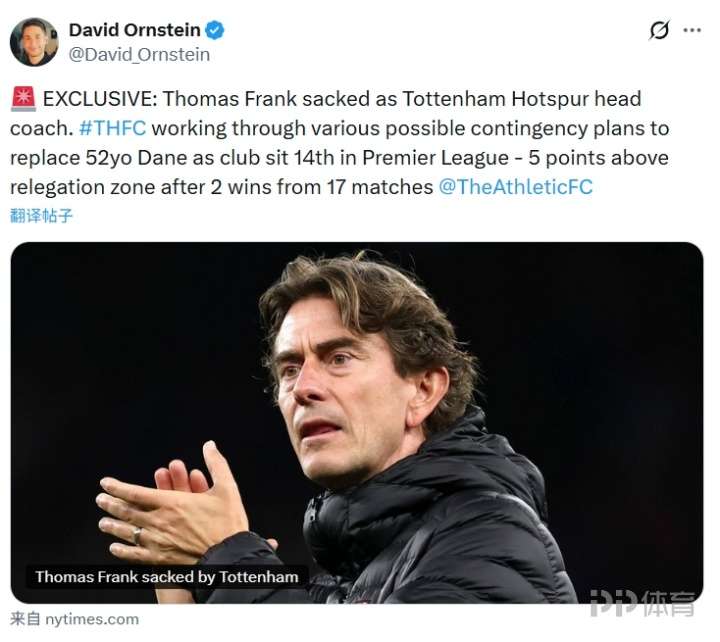This screenshot has height=642, width=720.
Task: Open the #THFC hashtag
Action: [112, 128]
